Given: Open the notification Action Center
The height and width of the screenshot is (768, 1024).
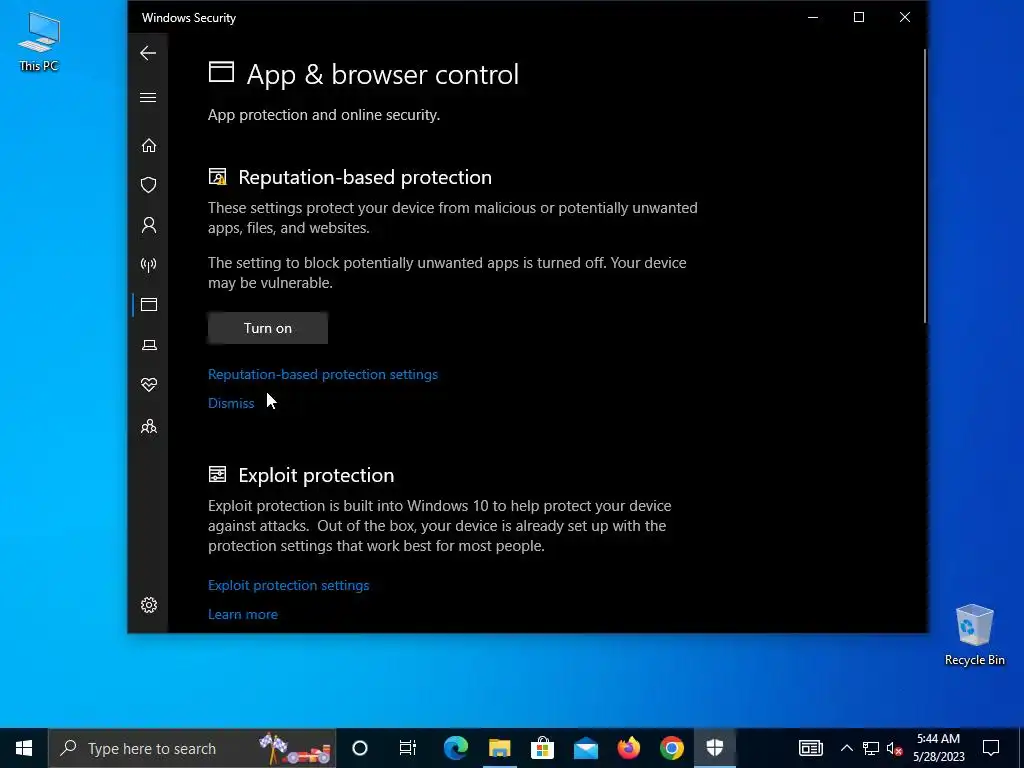Looking at the screenshot, I should (x=991, y=748).
